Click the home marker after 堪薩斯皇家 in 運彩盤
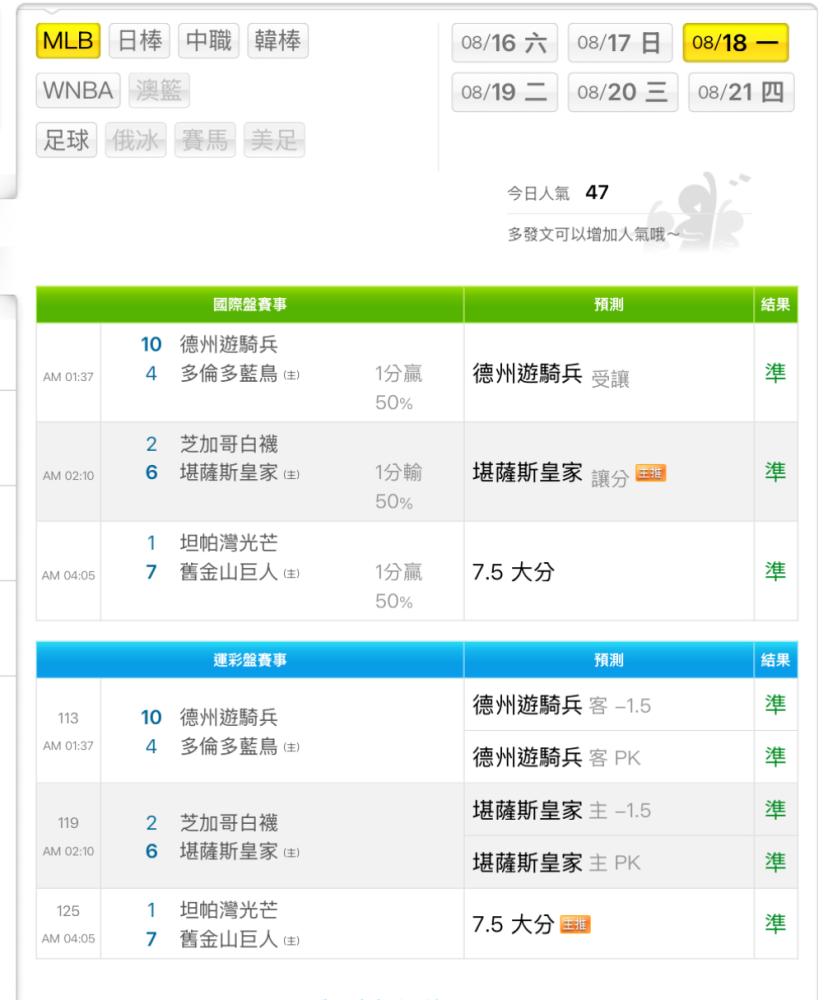The image size is (828, 1000). pos(292,853)
